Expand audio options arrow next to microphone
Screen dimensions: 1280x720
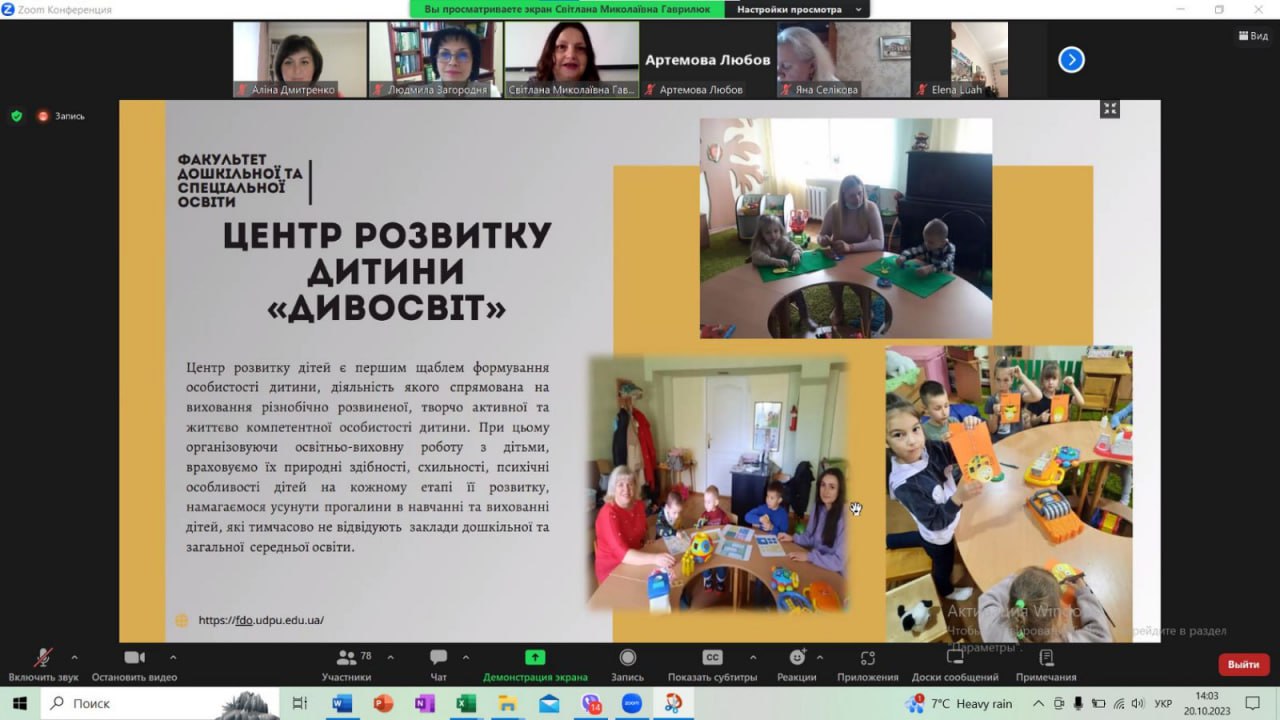[x=74, y=657]
